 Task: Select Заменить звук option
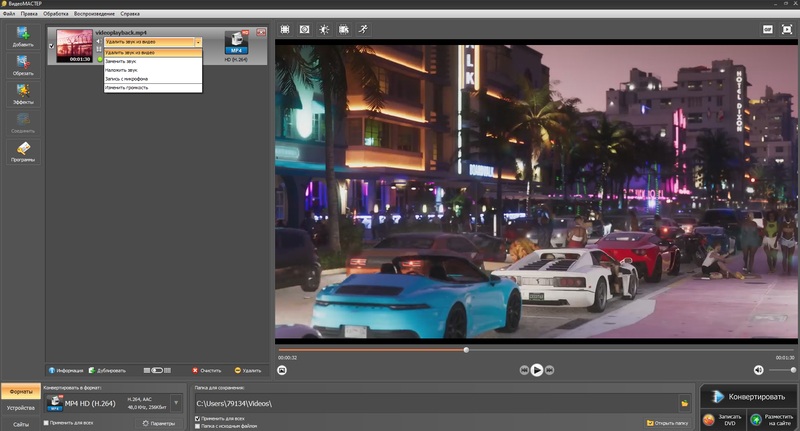click(153, 61)
